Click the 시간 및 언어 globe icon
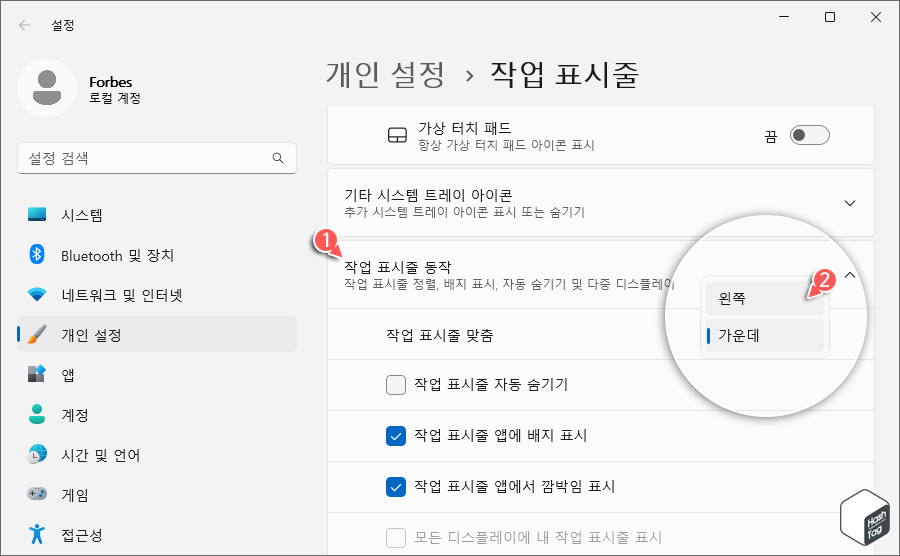 coord(37,454)
